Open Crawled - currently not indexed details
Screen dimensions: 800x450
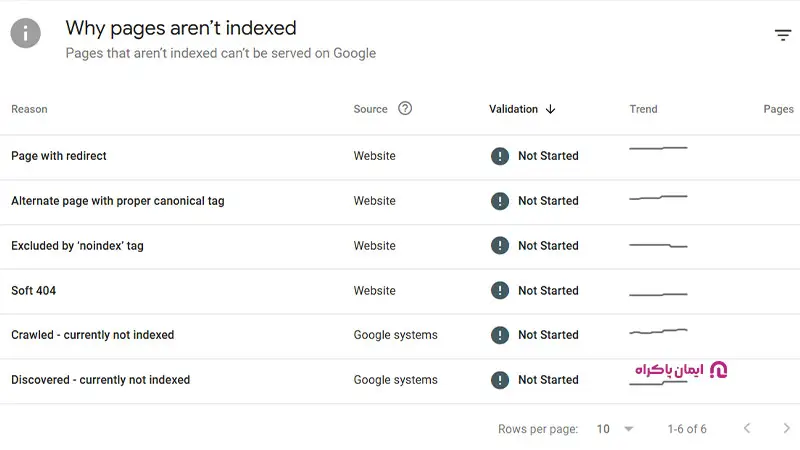(92, 335)
